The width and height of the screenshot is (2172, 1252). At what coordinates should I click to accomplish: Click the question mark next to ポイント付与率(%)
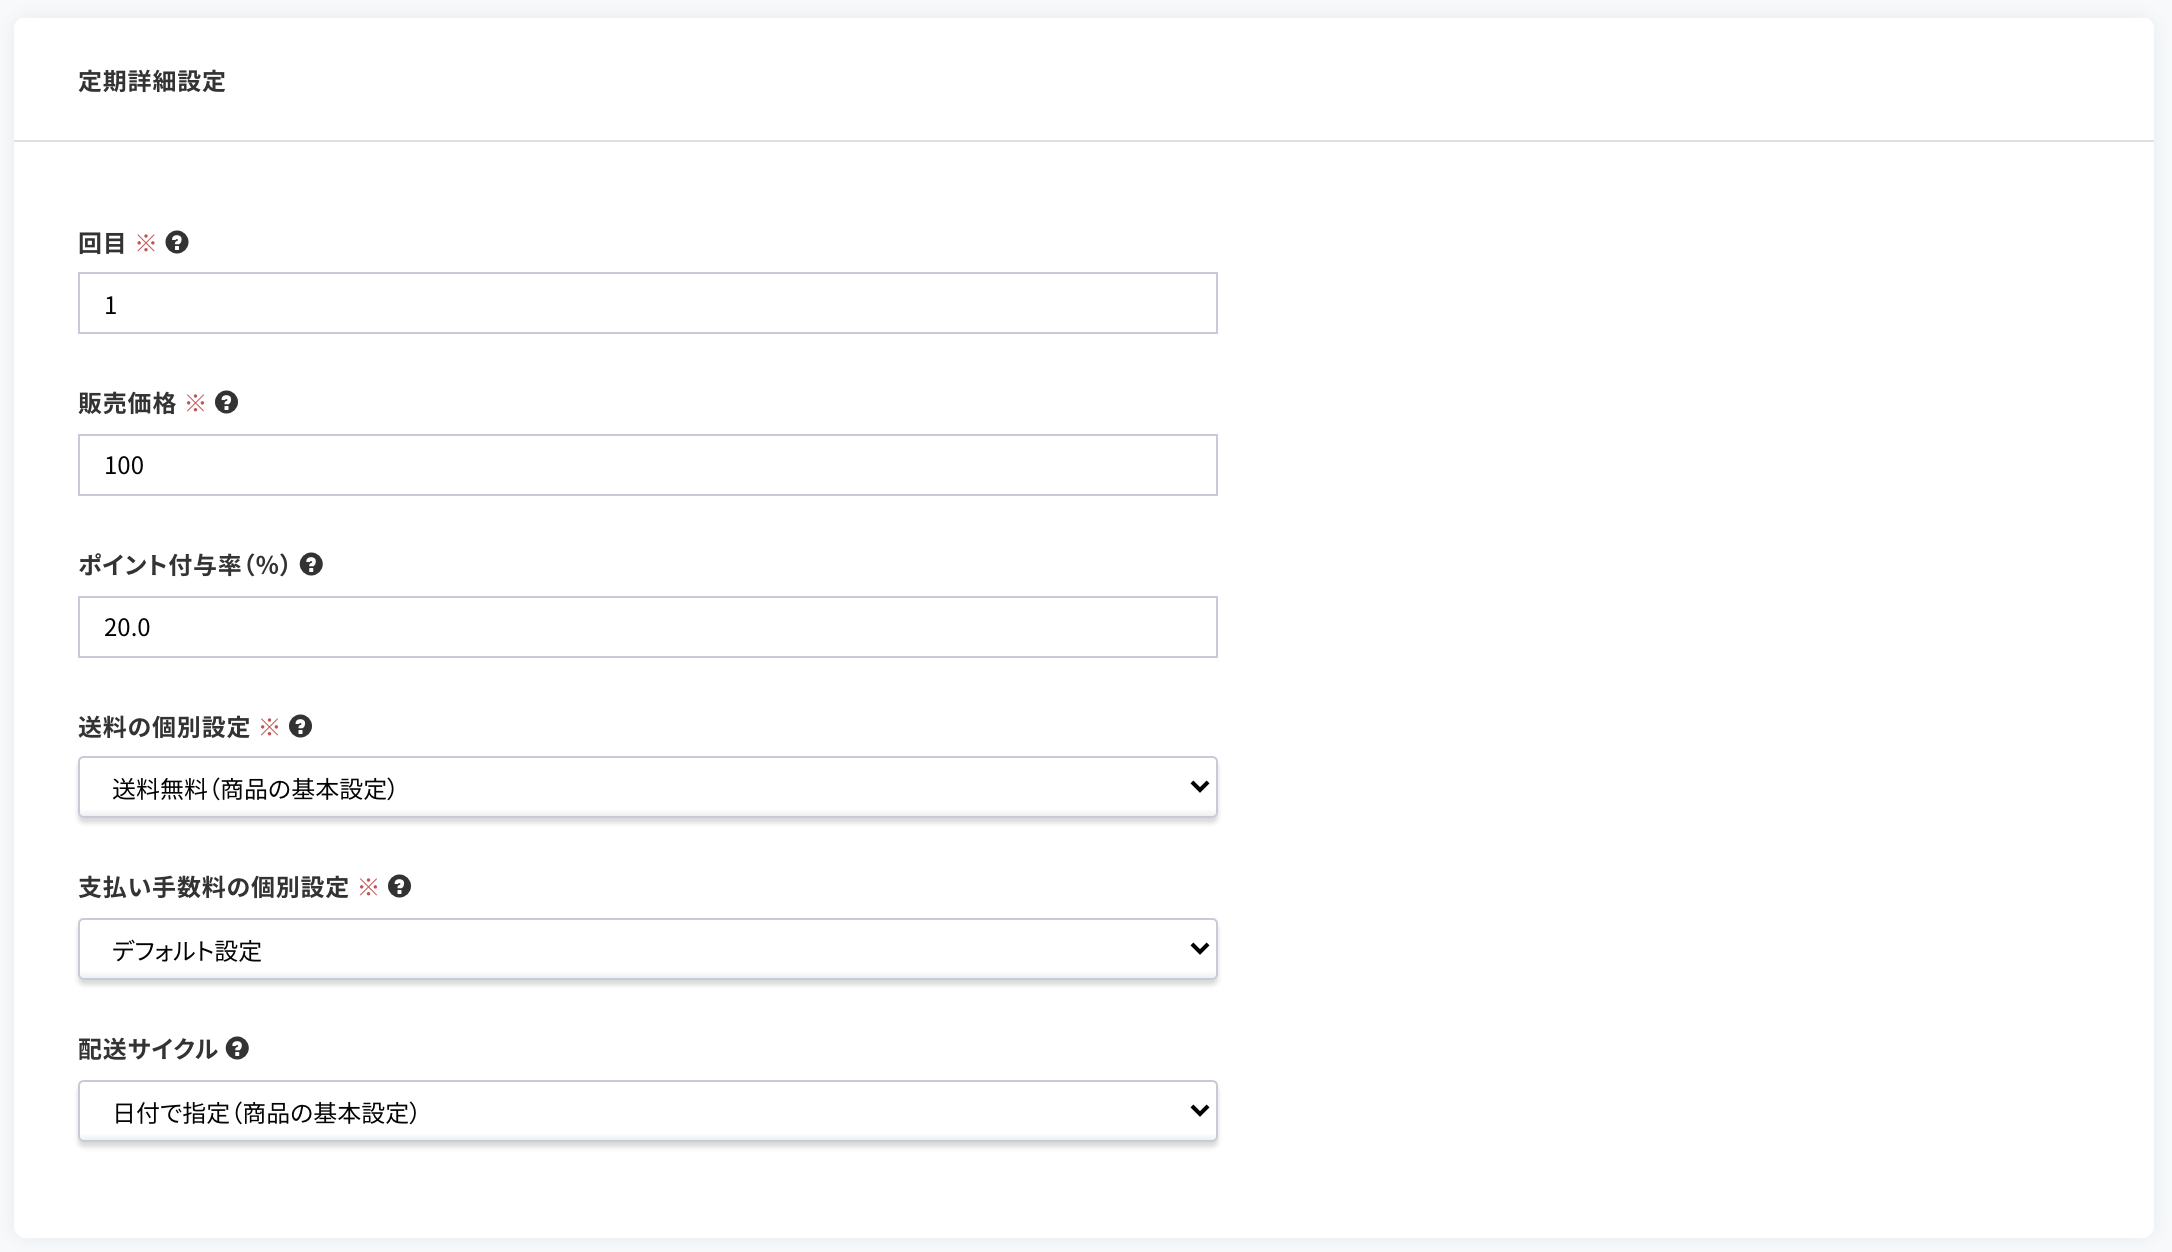[311, 565]
